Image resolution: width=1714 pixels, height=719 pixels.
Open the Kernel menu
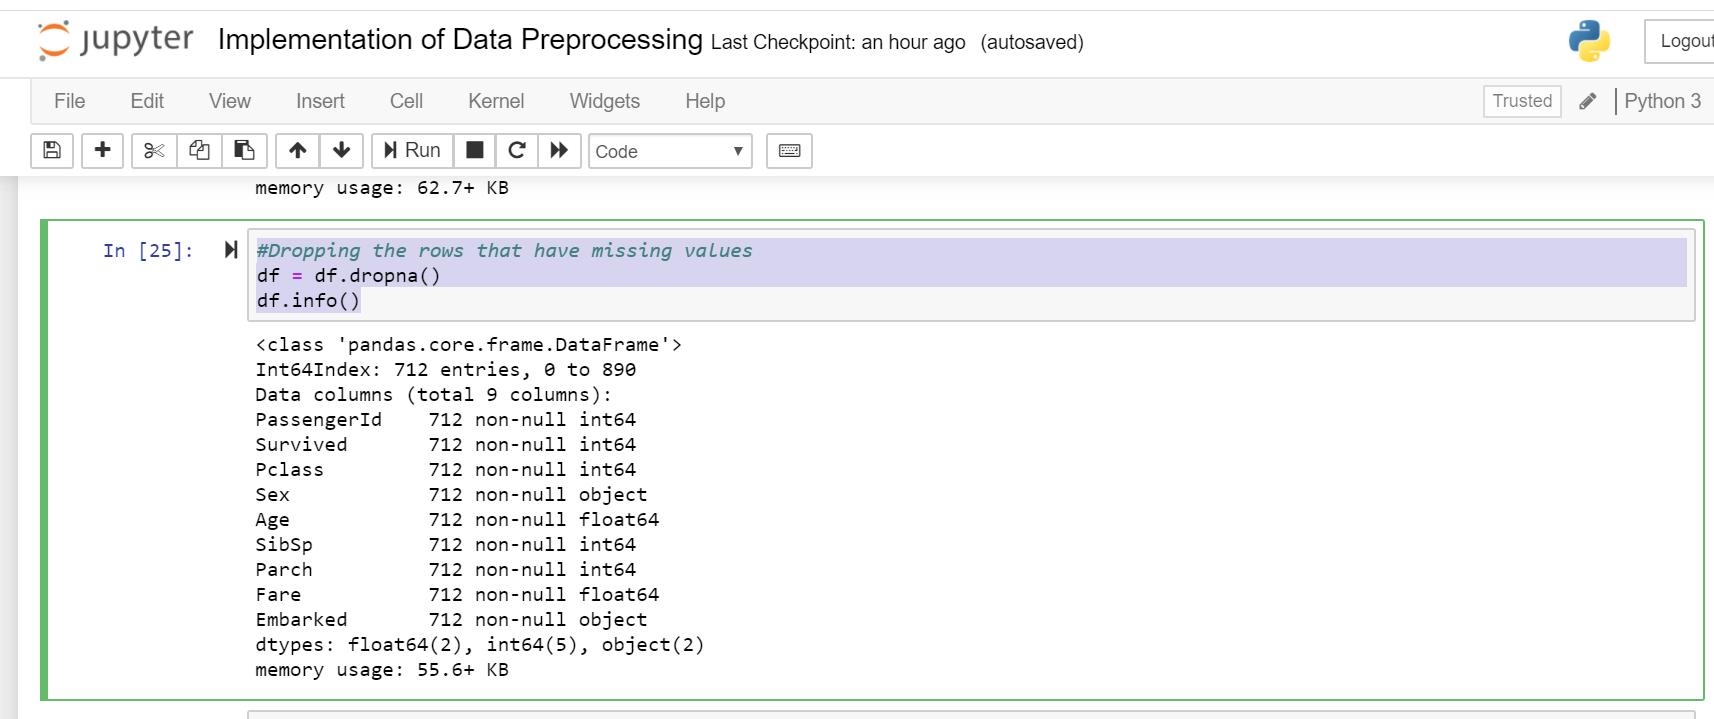tap(496, 101)
